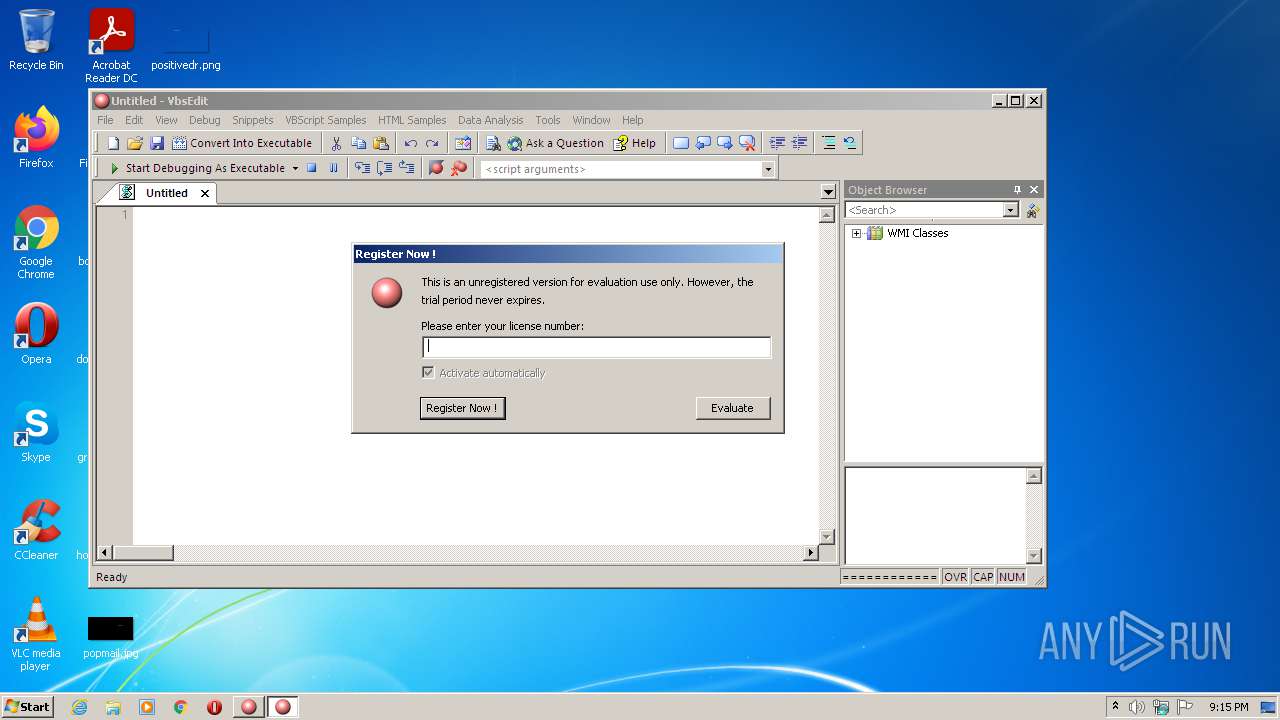
Task: Step into next statement icon
Action: tap(362, 168)
